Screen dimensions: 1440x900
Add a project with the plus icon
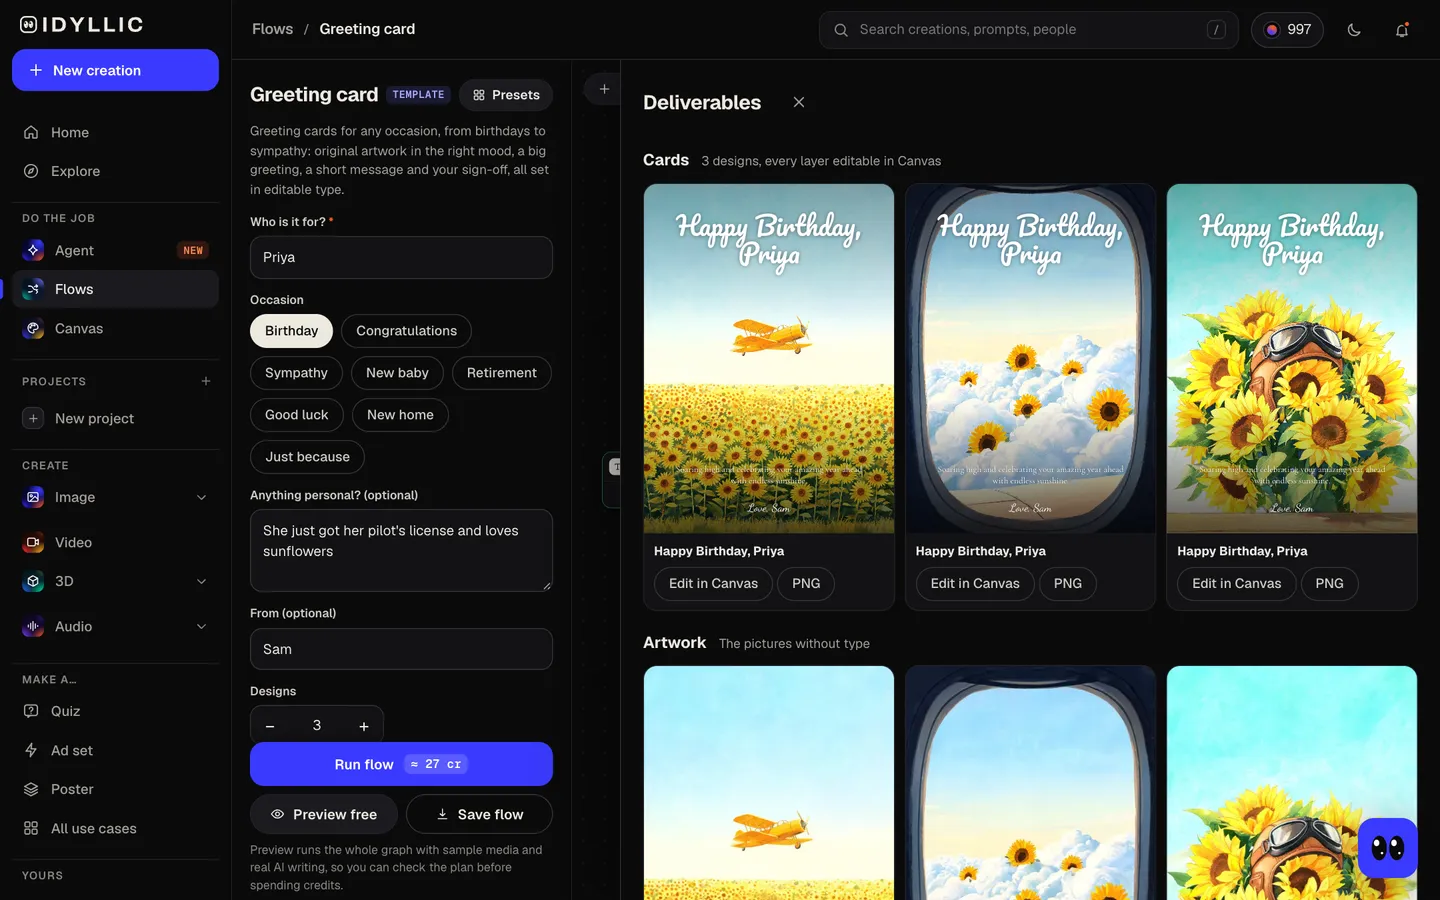pos(206,381)
